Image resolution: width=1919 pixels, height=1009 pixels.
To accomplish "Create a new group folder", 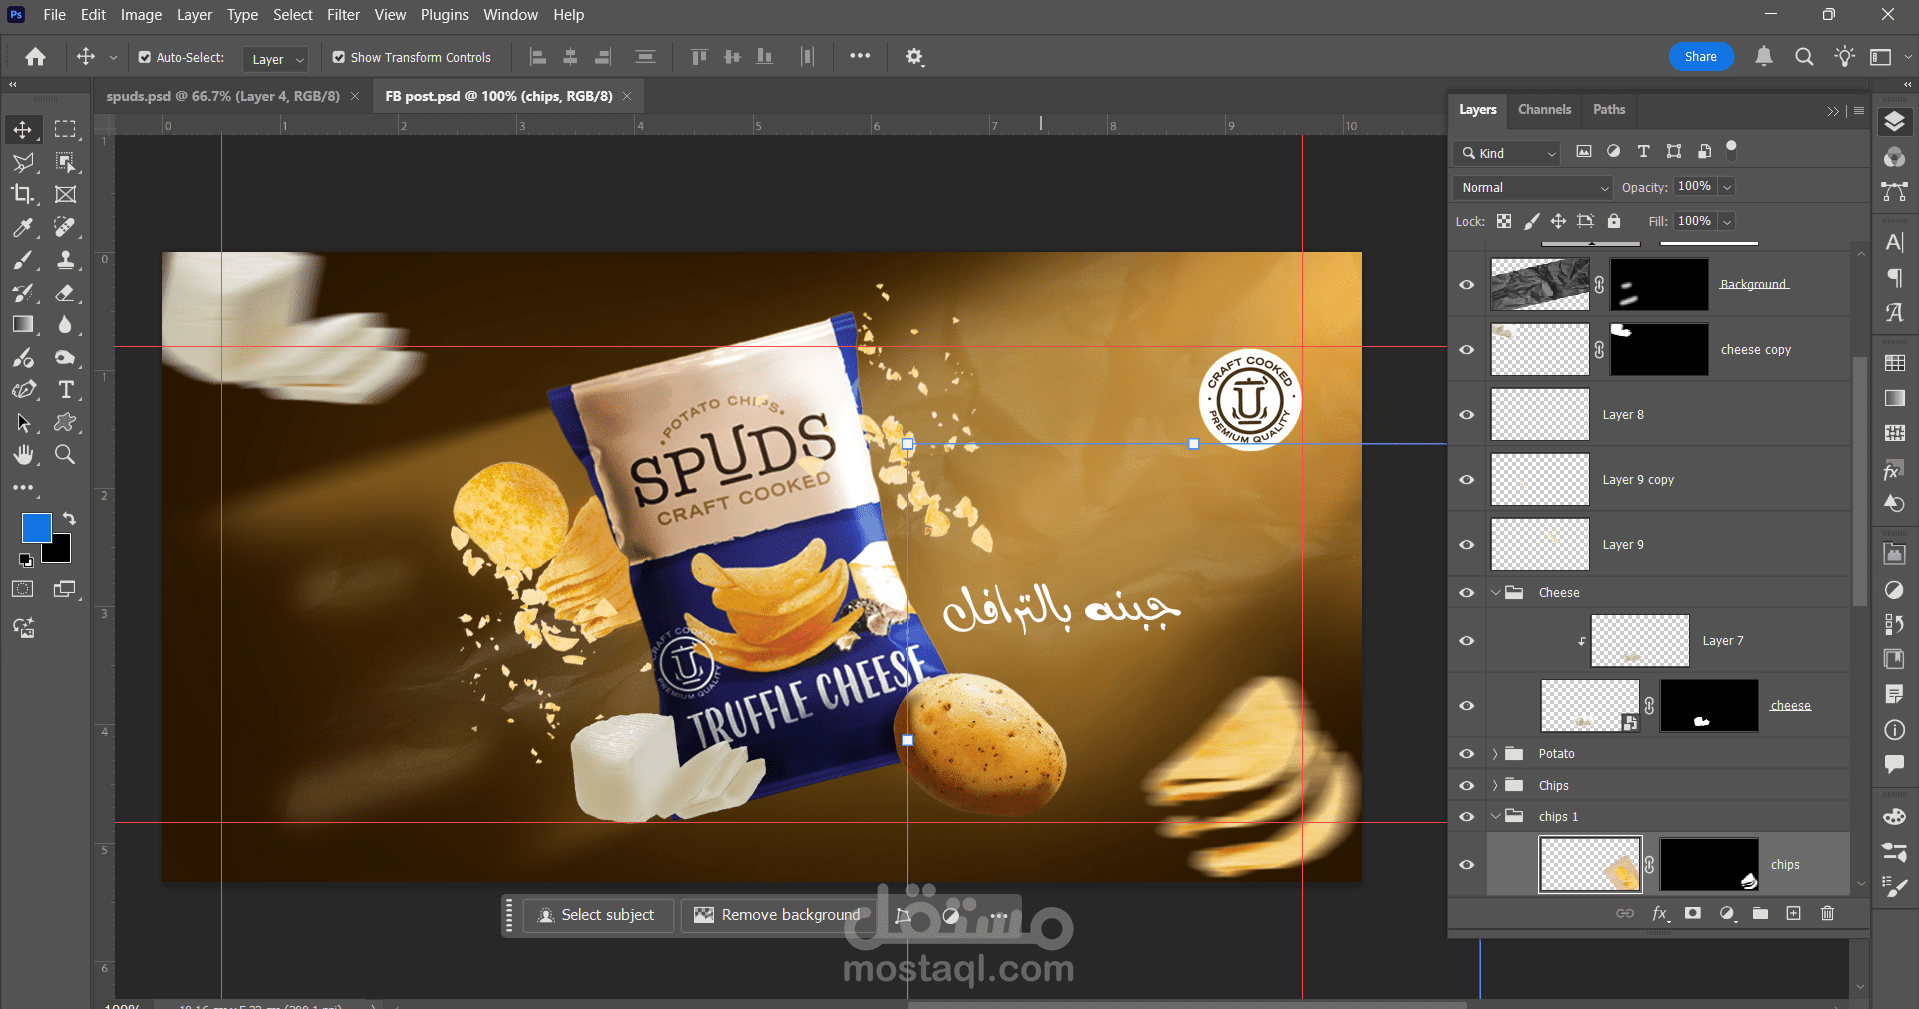I will coord(1760,913).
